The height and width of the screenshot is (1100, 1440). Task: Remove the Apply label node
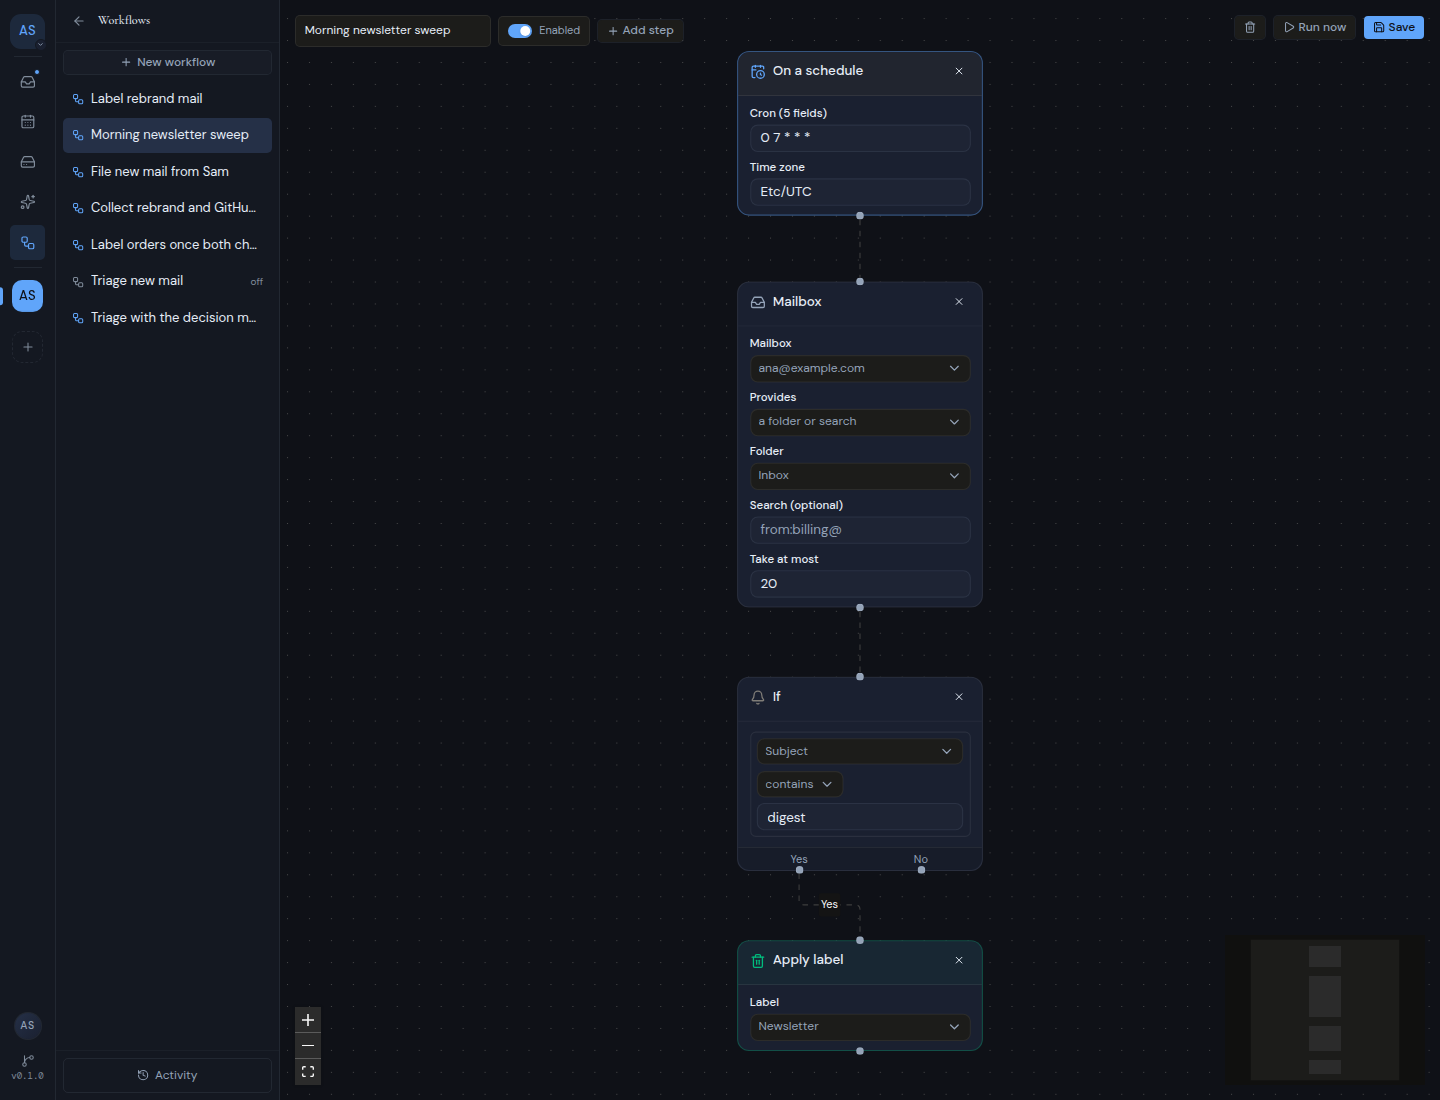point(959,960)
